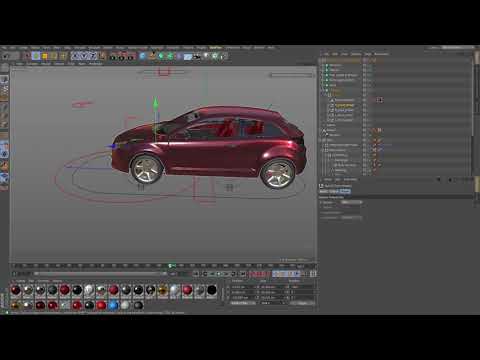
Task: Open the Object (Rel) coordinate dropdown
Action: point(243,303)
